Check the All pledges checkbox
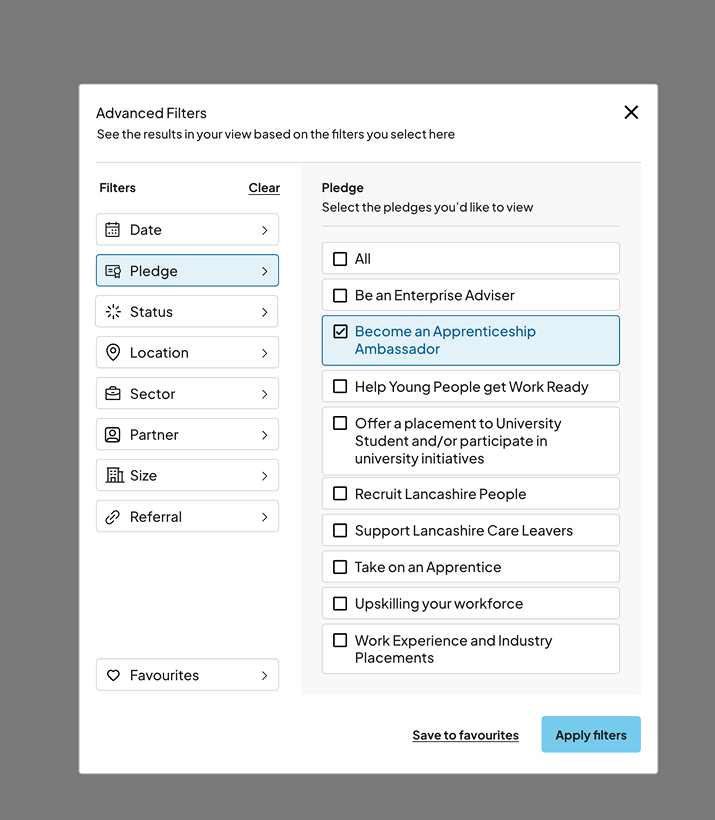715x820 pixels. (x=340, y=259)
